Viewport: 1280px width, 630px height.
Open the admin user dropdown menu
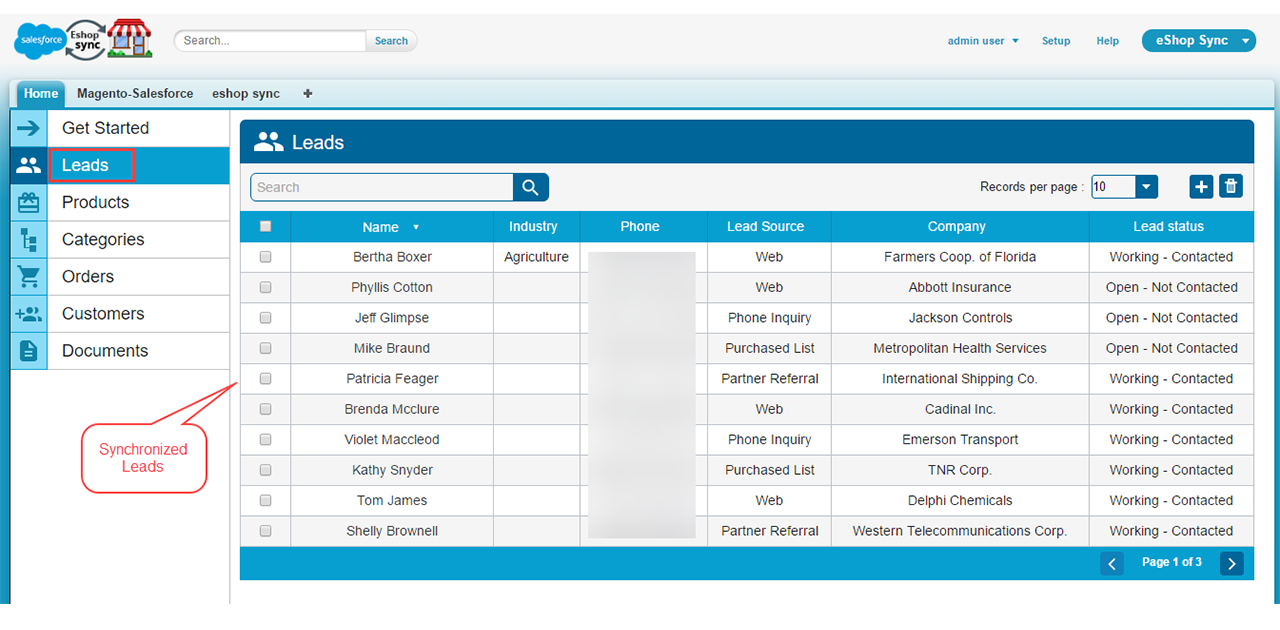tap(983, 41)
